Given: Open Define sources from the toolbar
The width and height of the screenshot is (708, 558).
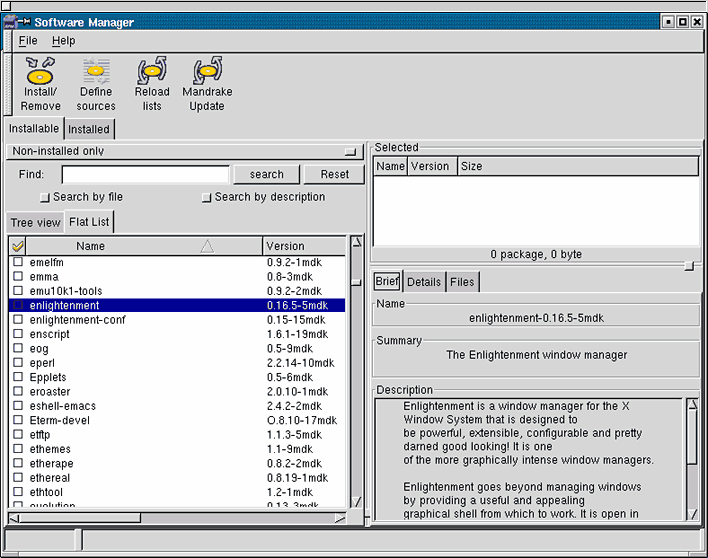Looking at the screenshot, I should click(96, 84).
